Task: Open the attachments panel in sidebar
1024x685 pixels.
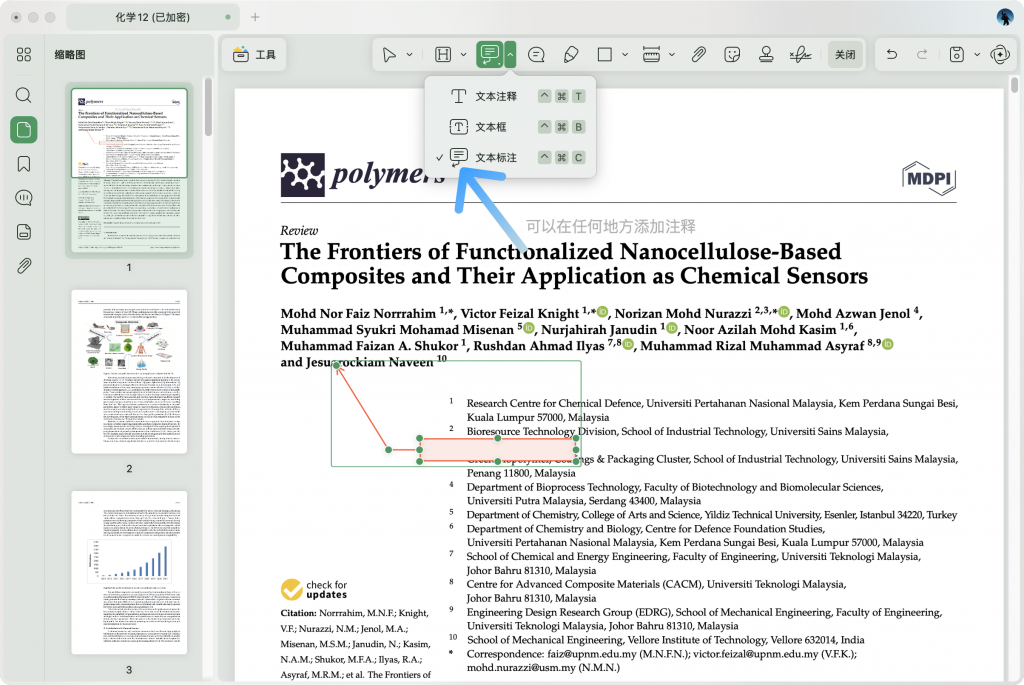Action: click(24, 266)
